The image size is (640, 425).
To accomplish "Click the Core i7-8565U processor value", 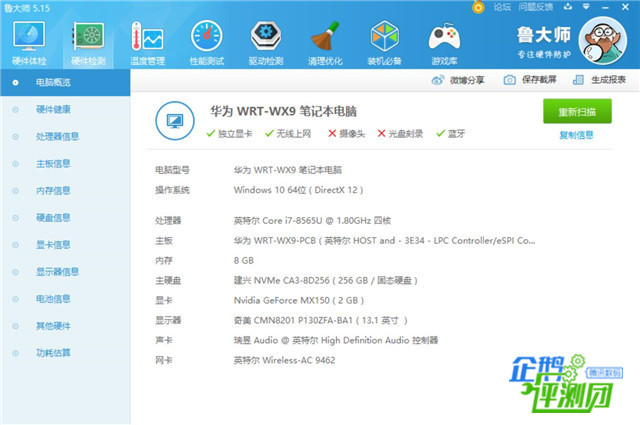I will pos(312,220).
